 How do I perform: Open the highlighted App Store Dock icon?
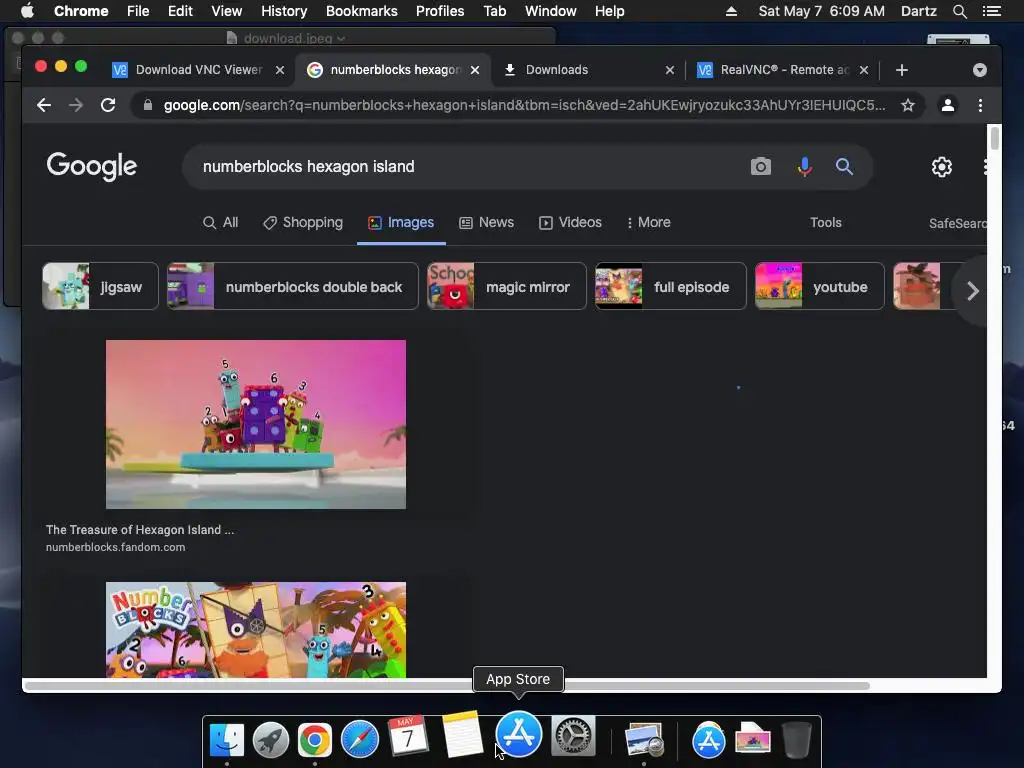(519, 734)
